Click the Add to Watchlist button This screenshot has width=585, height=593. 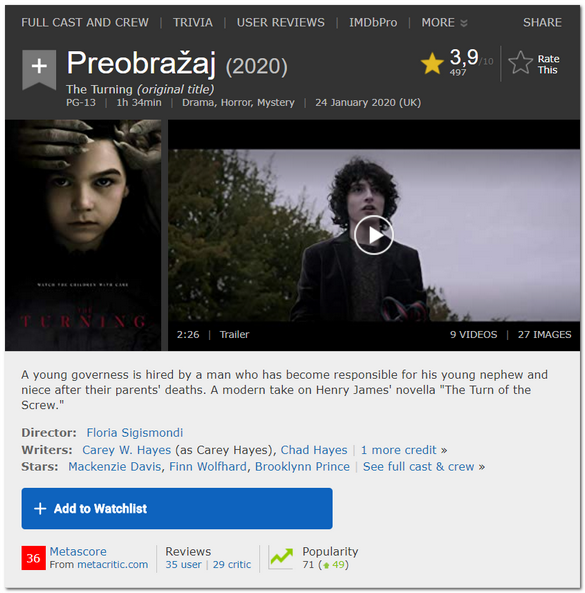tap(177, 508)
